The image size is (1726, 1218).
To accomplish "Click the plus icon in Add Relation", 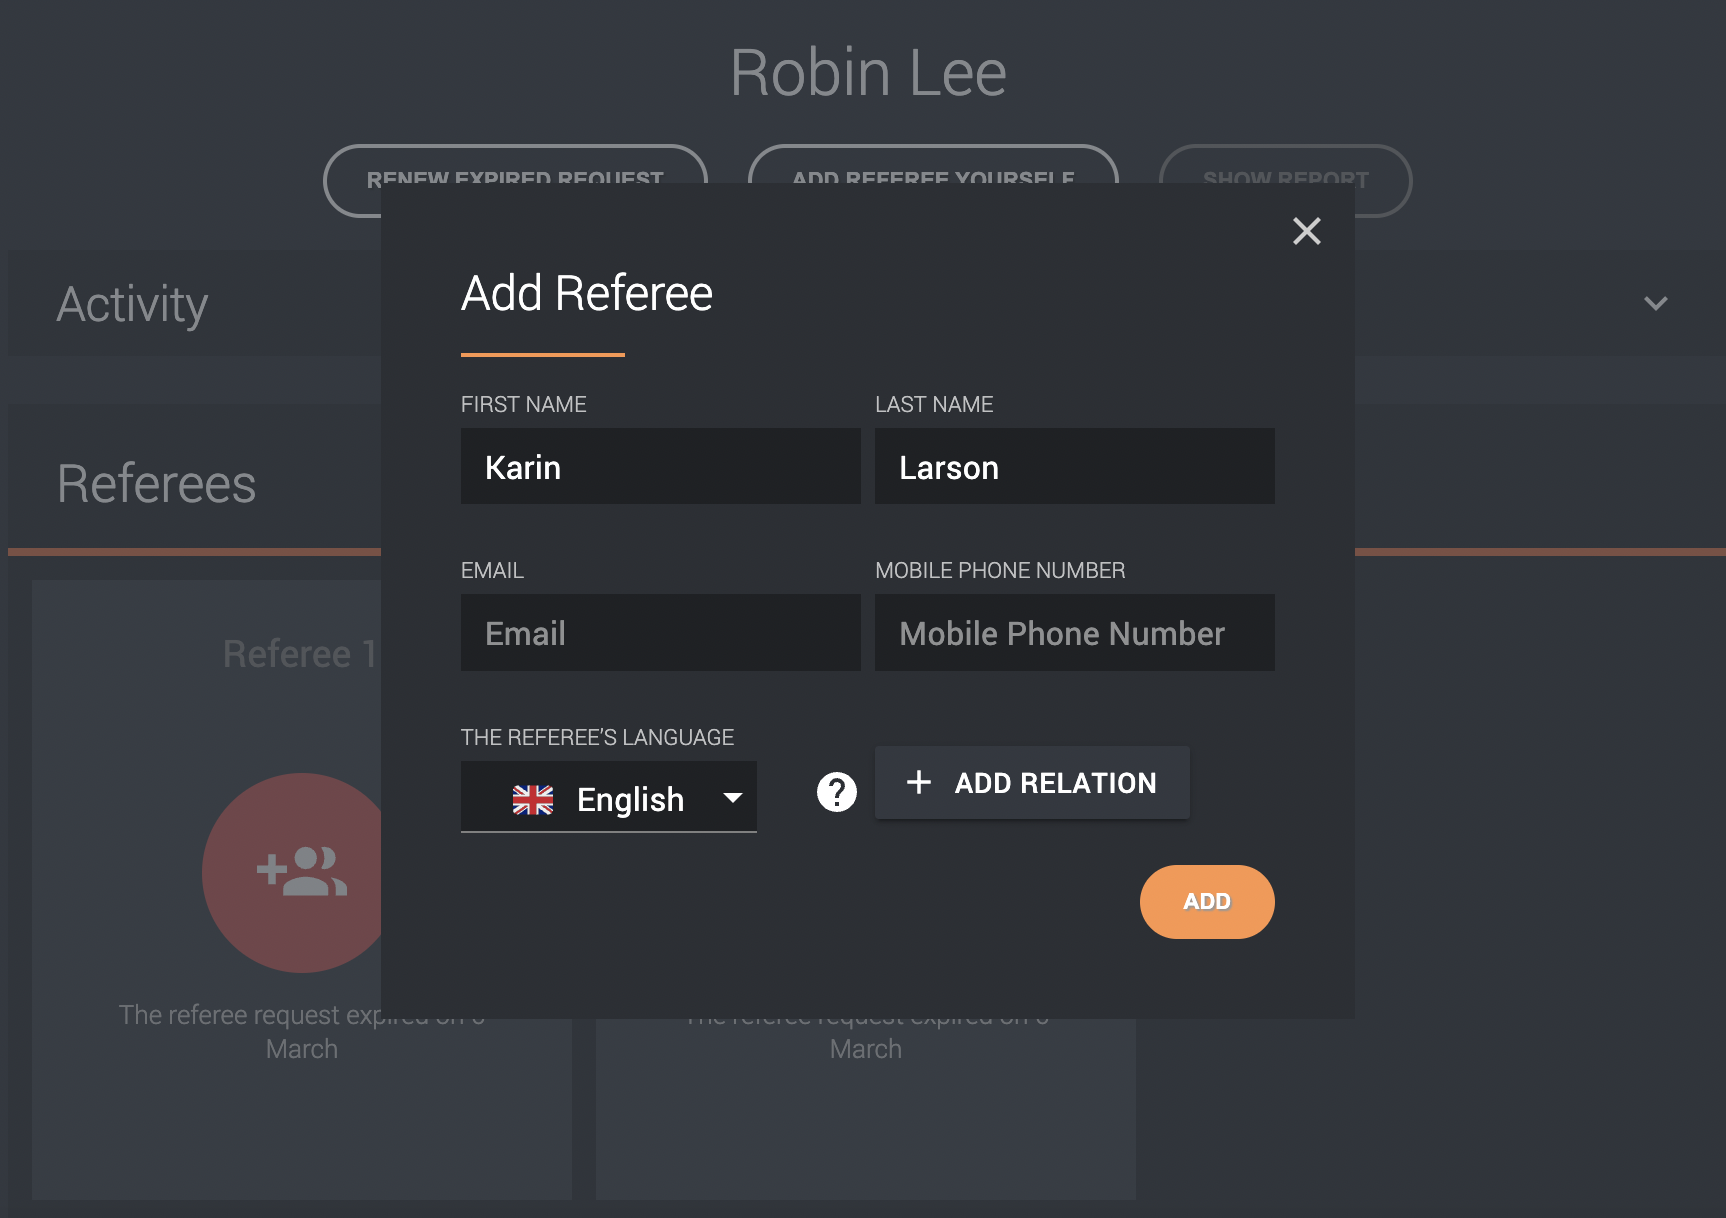I will coord(919,782).
